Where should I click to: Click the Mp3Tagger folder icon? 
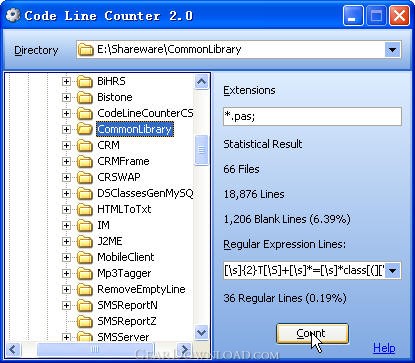point(85,273)
